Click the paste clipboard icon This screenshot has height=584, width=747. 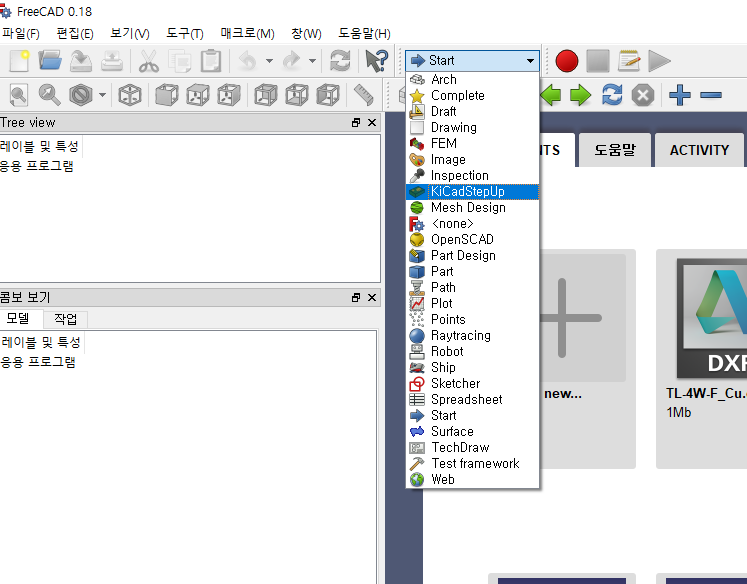coord(211,61)
